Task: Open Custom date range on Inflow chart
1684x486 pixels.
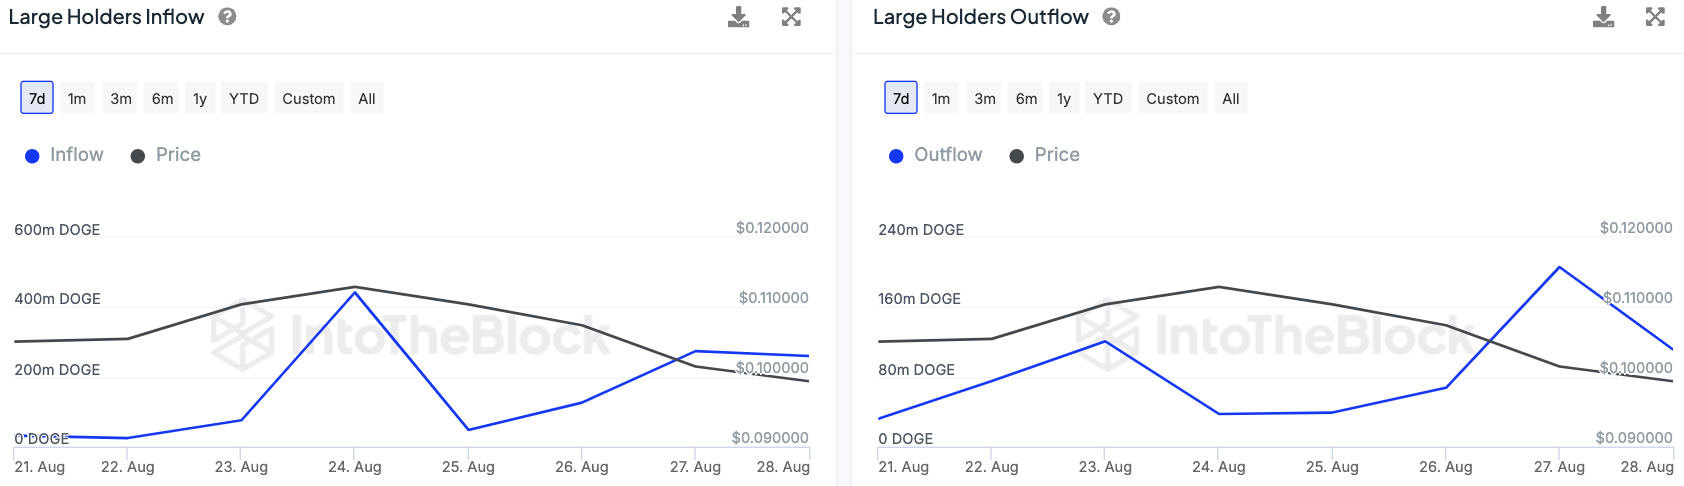Action: pos(308,98)
